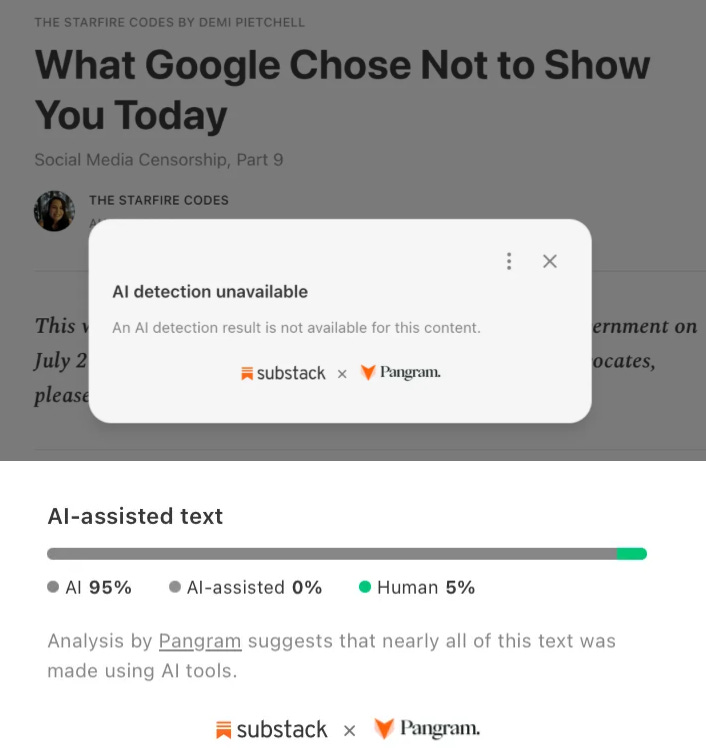Click the bottom Pangram fox logo

pos(384,729)
